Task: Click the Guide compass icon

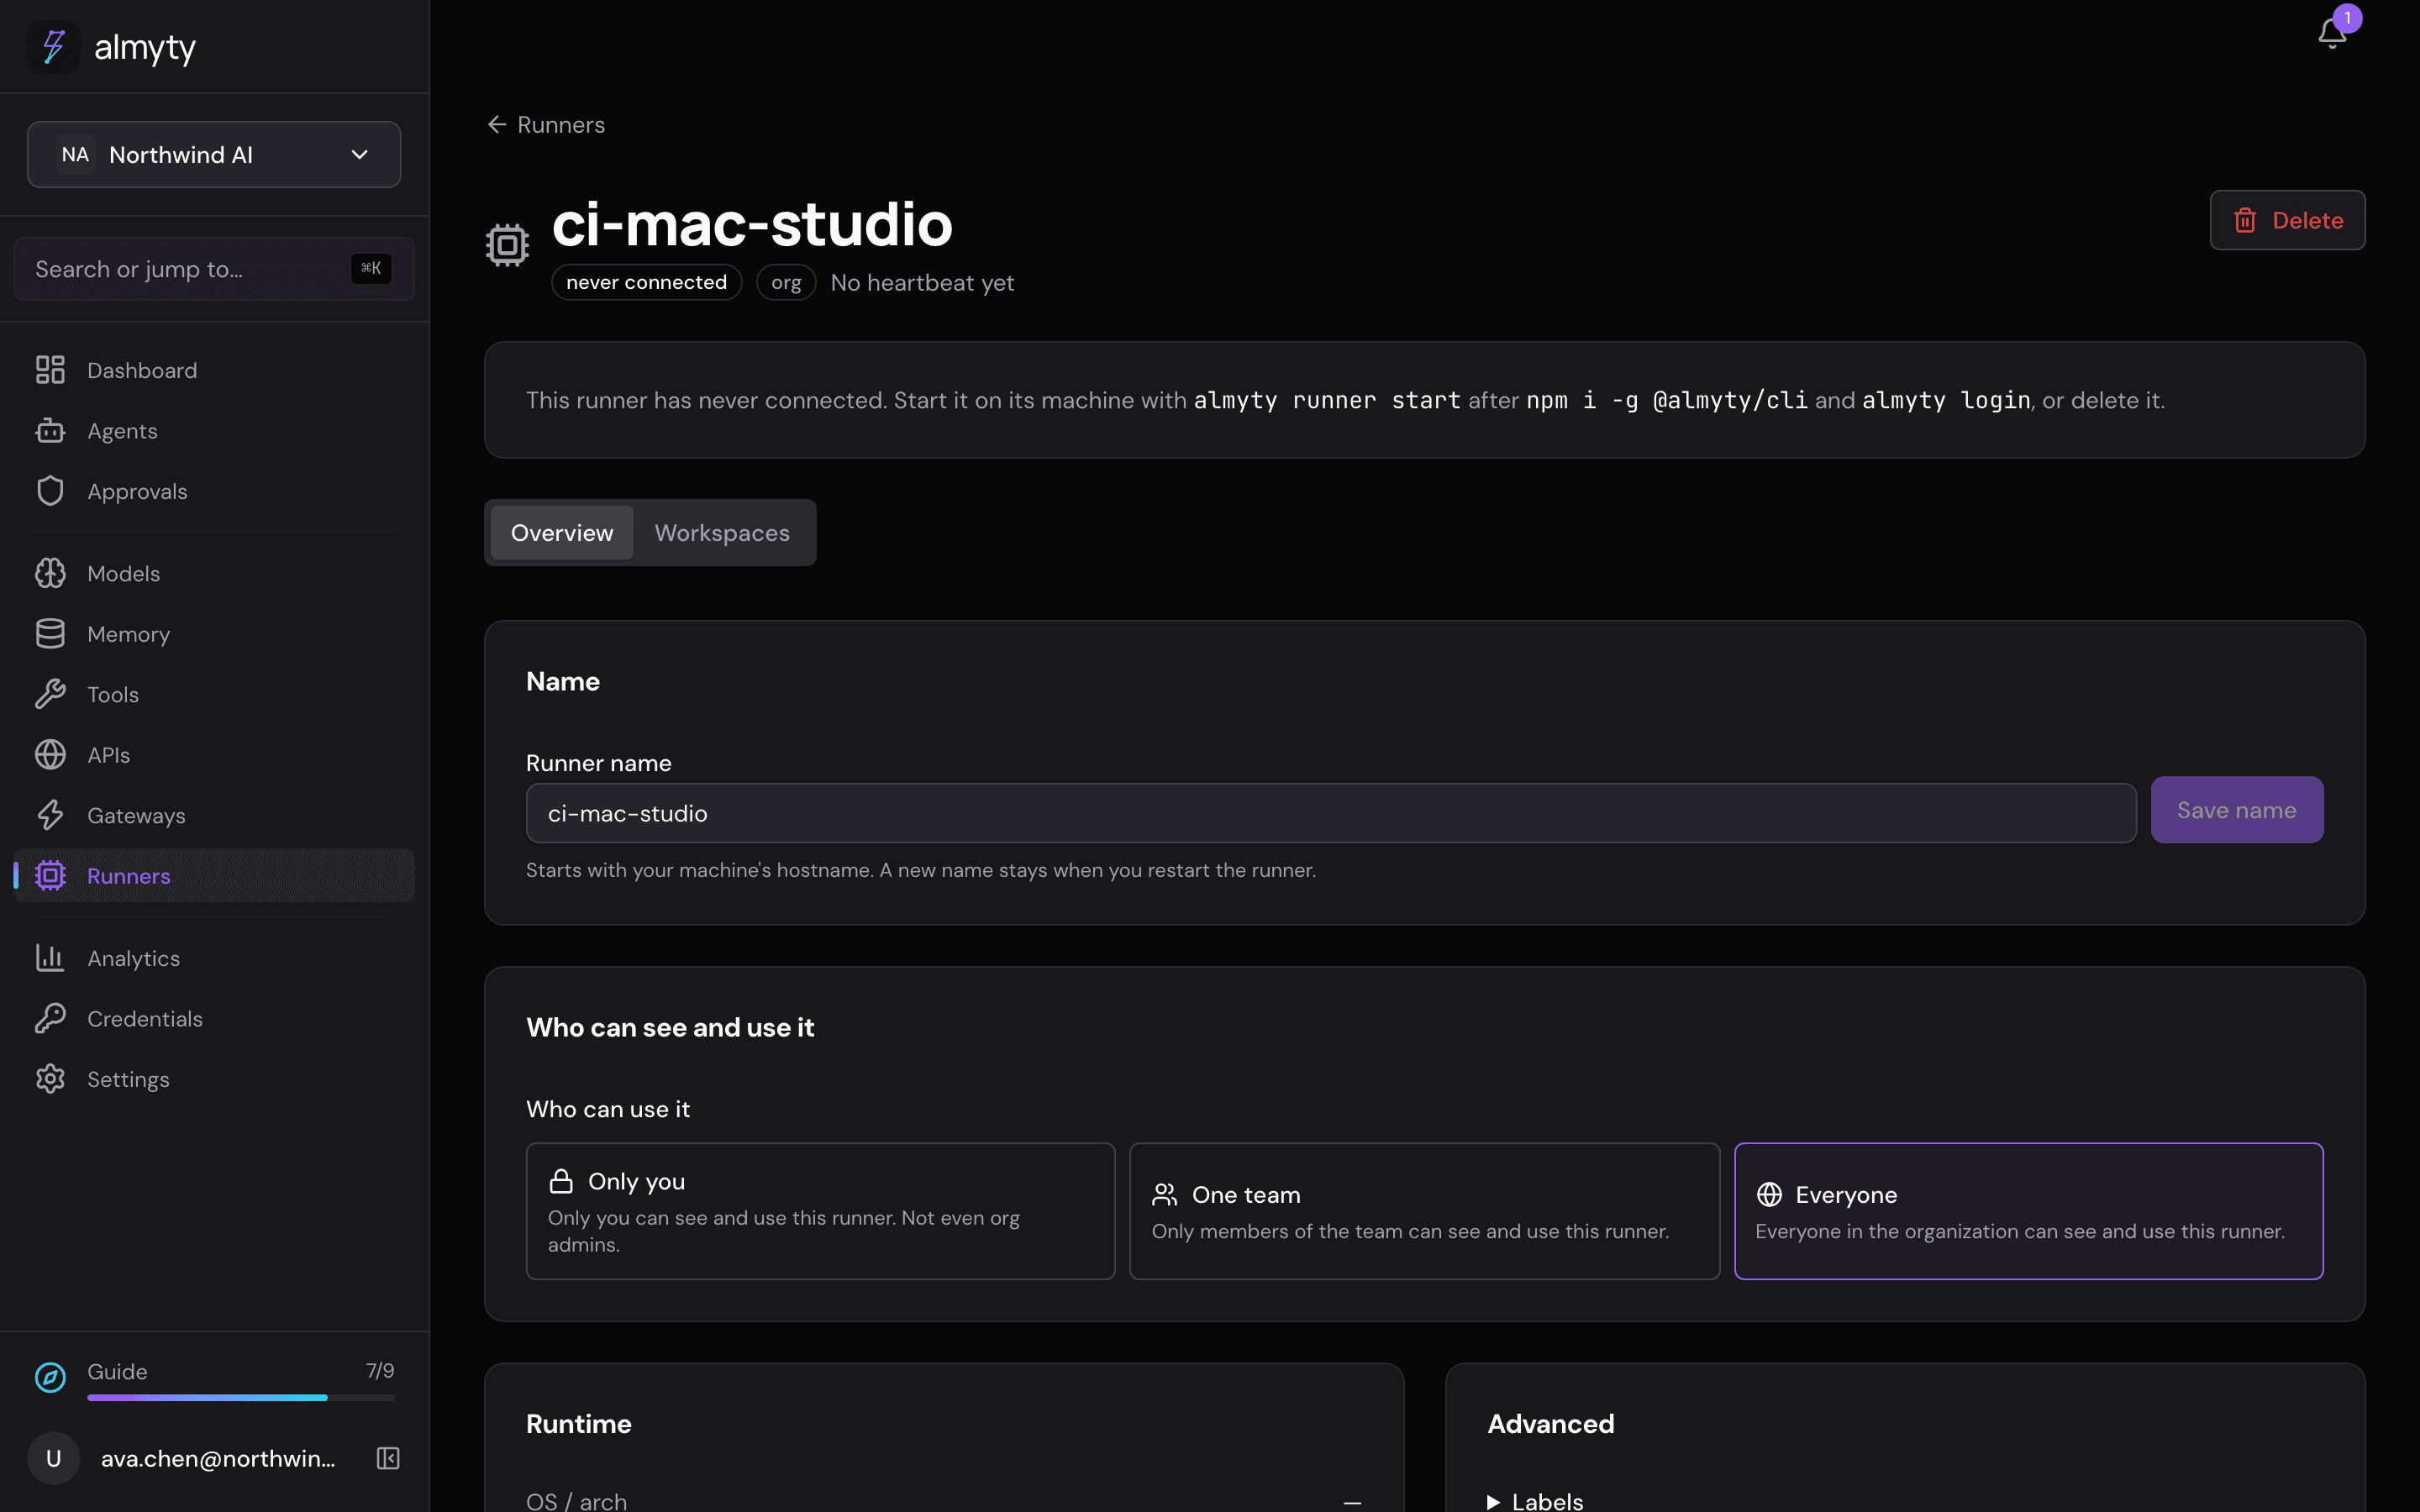Action: click(50, 1377)
